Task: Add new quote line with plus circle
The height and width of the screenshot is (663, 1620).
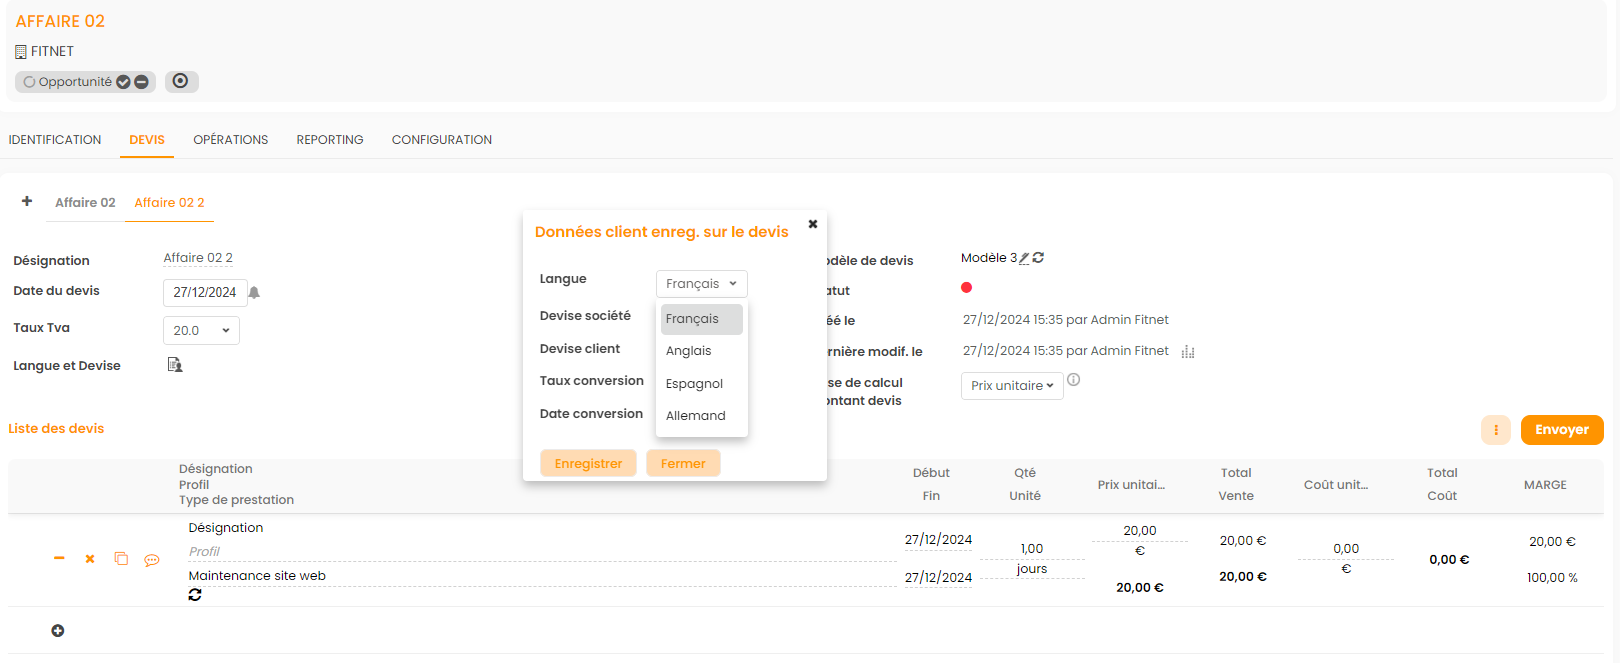Action: [x=58, y=631]
